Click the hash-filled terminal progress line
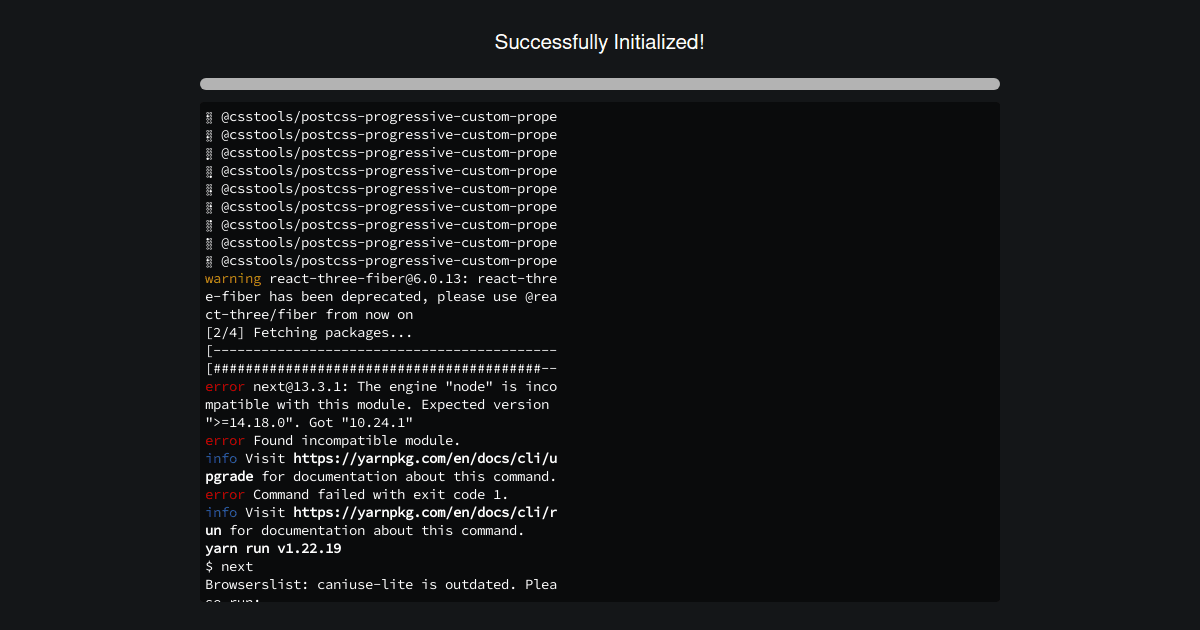Viewport: 1200px width, 630px height. click(380, 369)
